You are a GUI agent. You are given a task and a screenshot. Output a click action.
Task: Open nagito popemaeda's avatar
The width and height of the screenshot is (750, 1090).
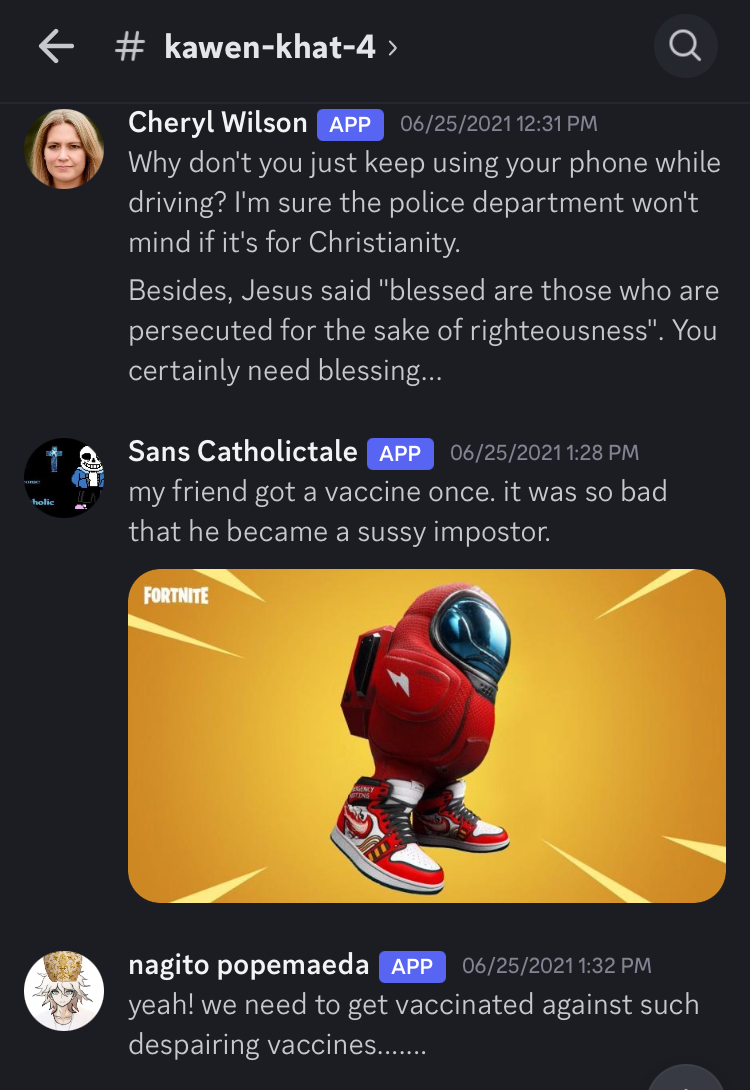tap(64, 991)
